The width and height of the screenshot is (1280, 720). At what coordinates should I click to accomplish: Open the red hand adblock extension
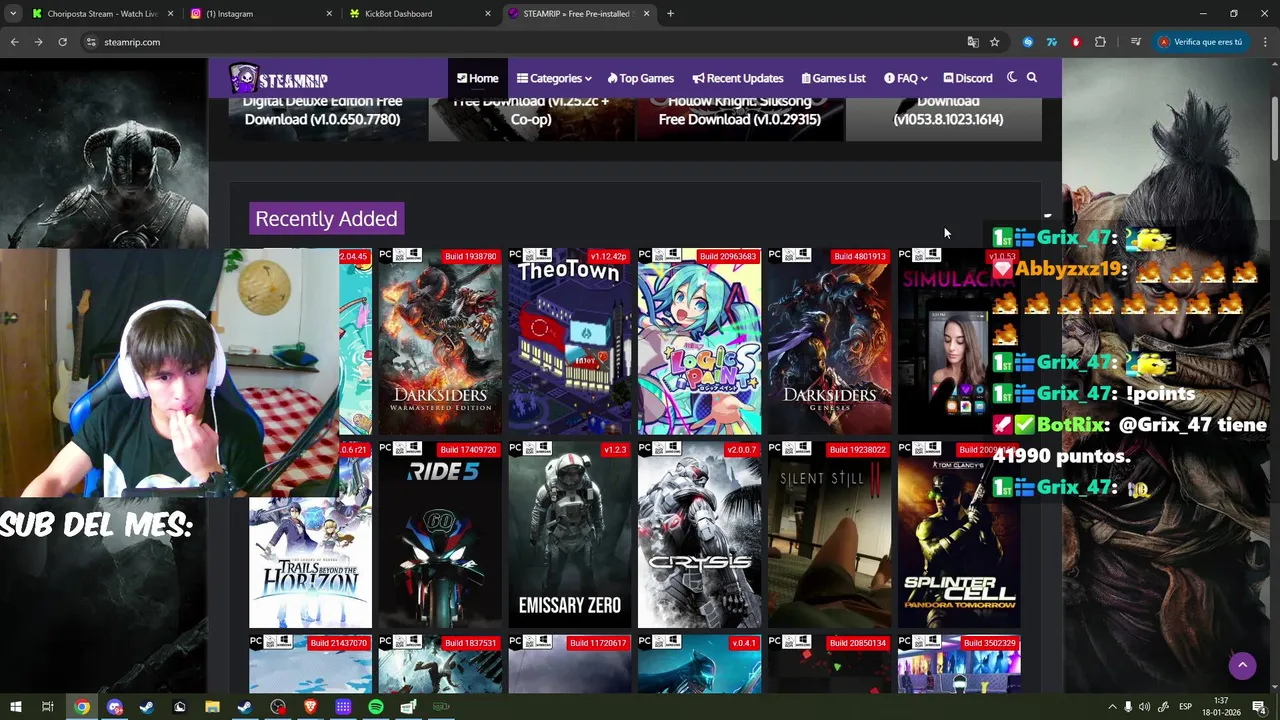point(1076,42)
